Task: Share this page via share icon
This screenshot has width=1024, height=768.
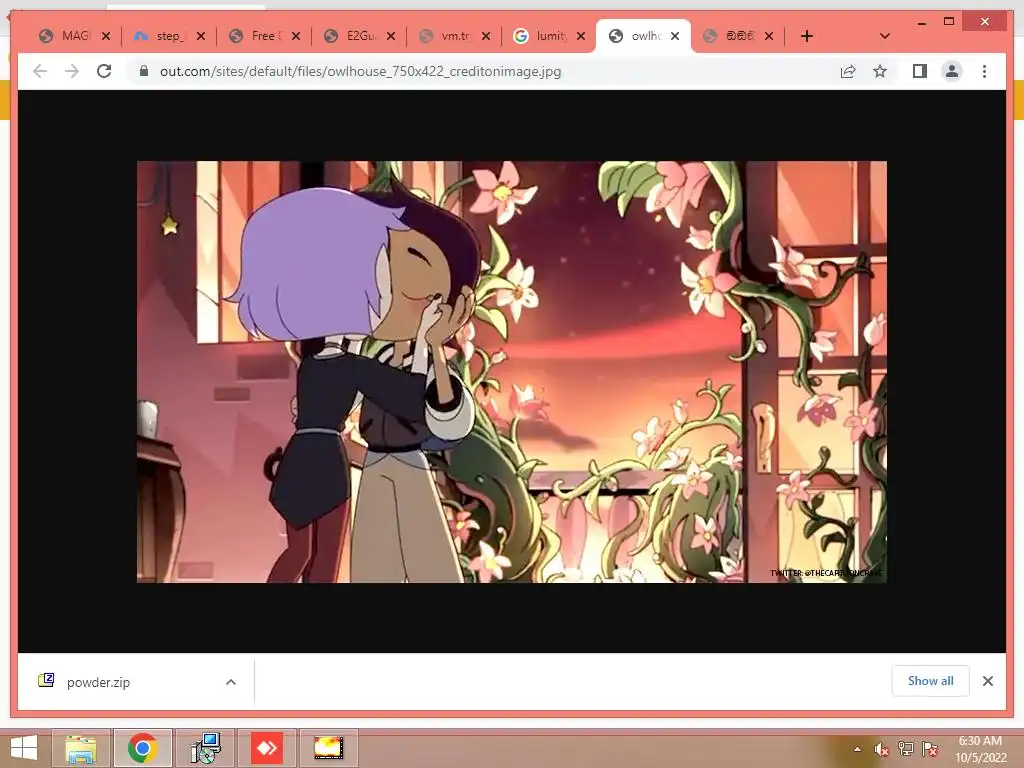Action: pyautogui.click(x=848, y=71)
